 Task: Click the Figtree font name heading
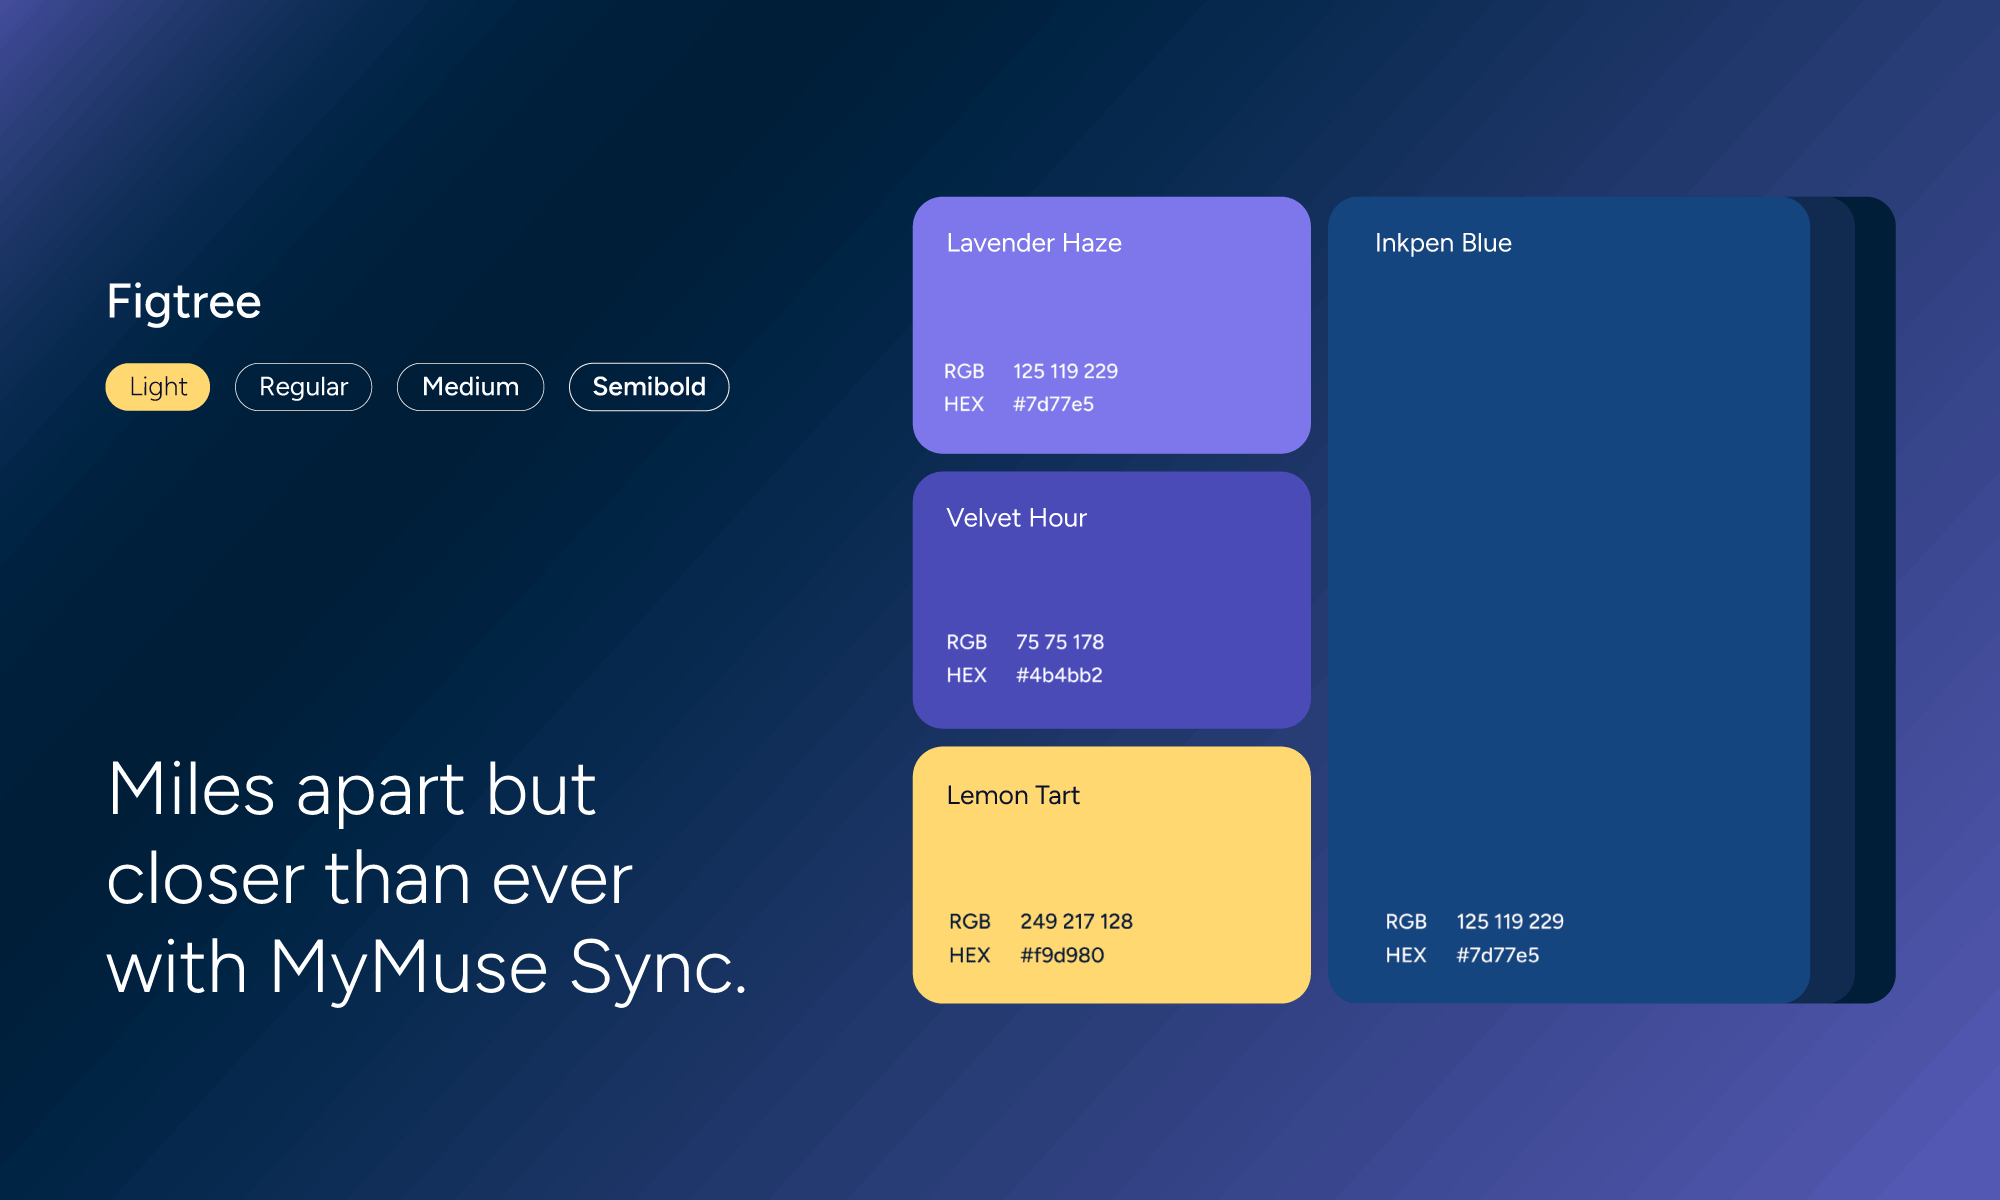184,300
